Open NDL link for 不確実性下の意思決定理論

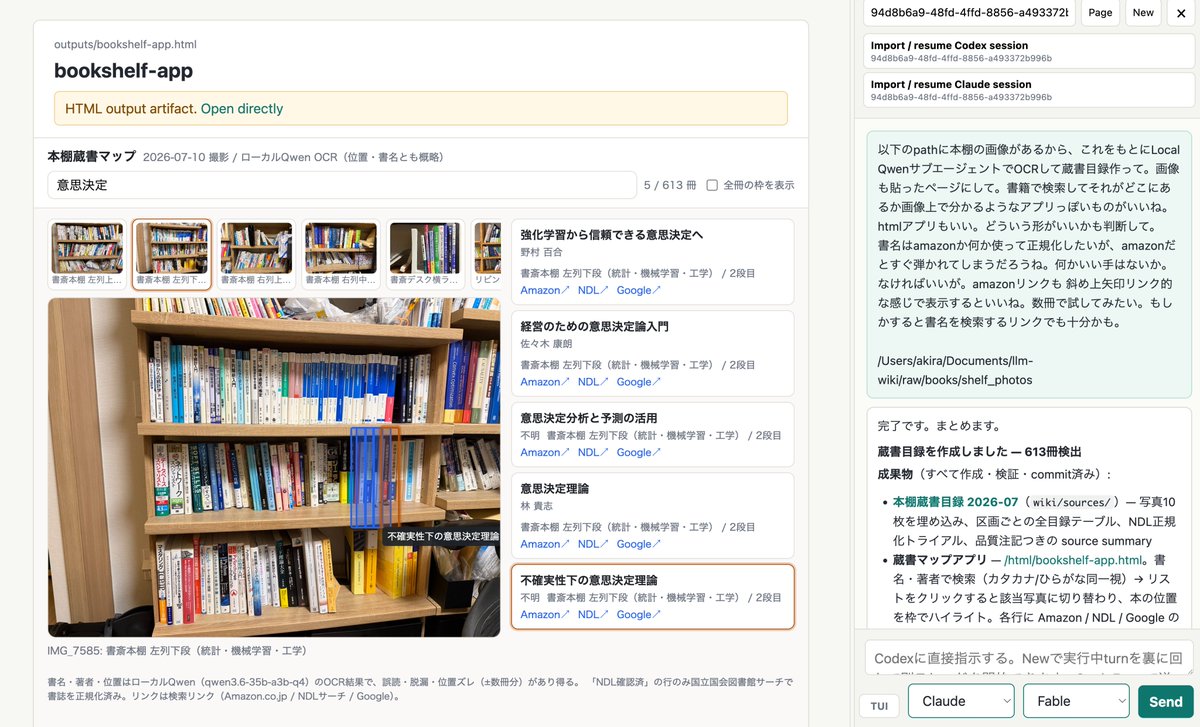593,614
